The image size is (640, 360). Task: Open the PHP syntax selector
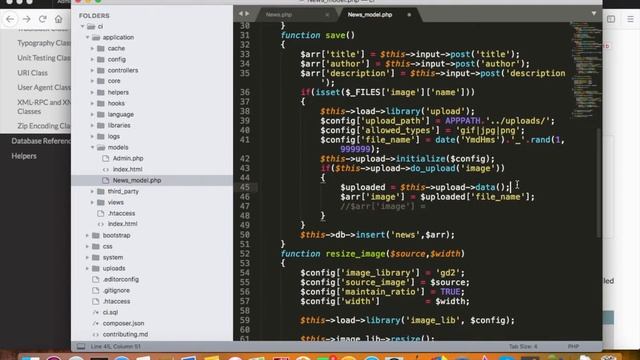point(573,347)
